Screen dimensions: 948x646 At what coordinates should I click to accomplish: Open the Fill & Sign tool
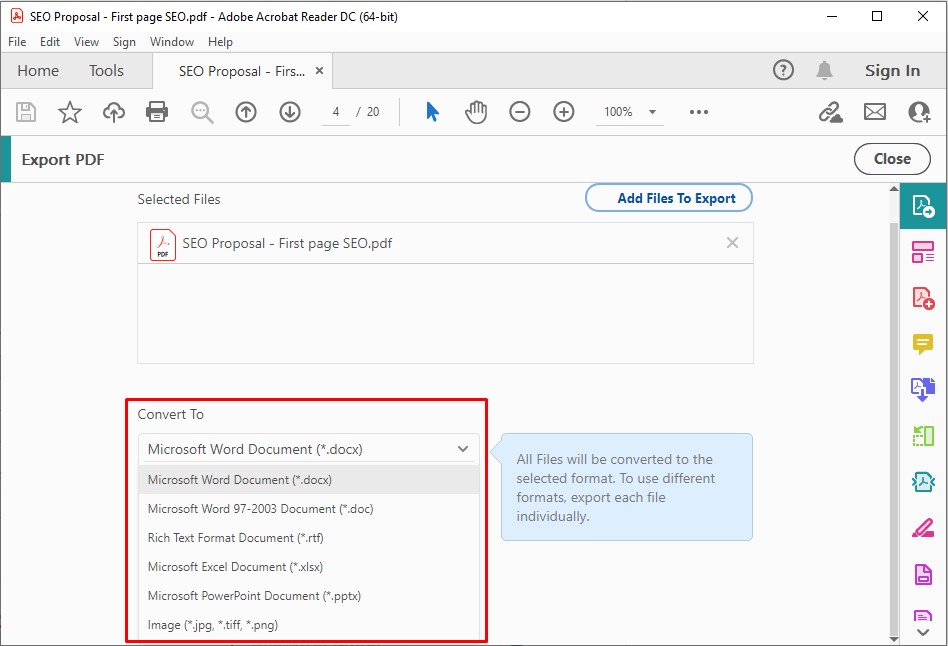point(922,527)
